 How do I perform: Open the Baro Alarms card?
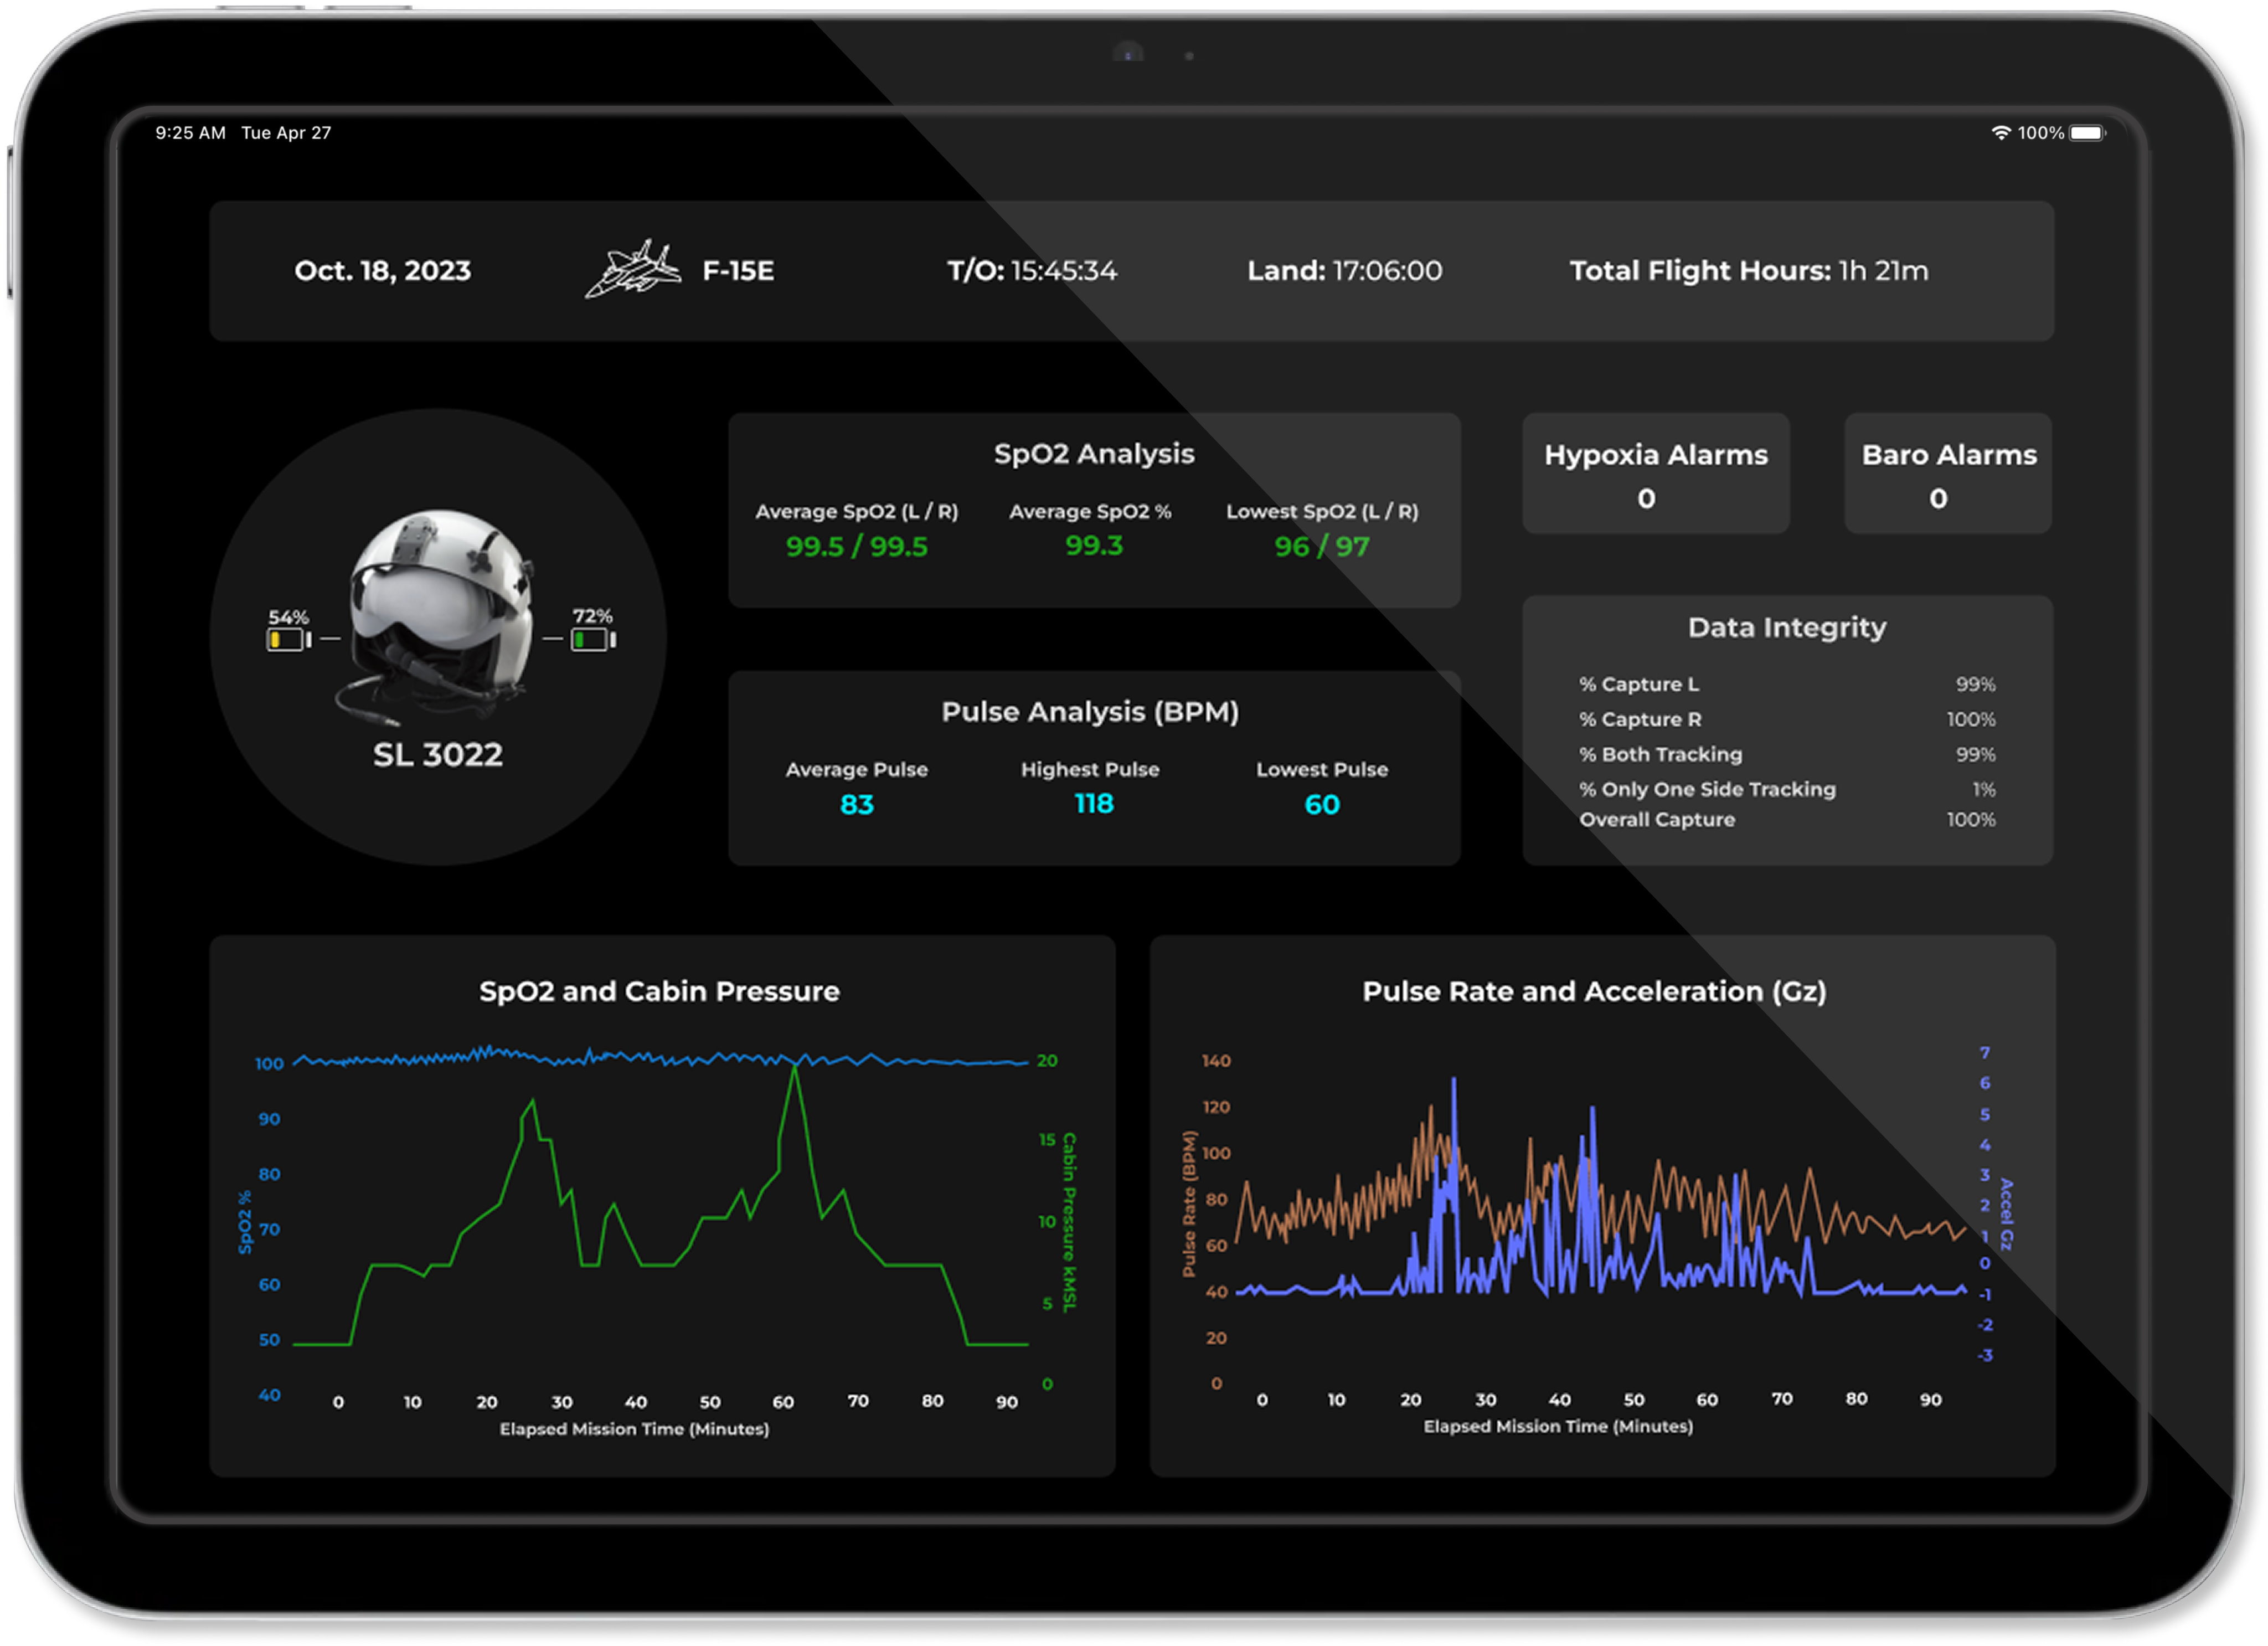[x=1948, y=473]
